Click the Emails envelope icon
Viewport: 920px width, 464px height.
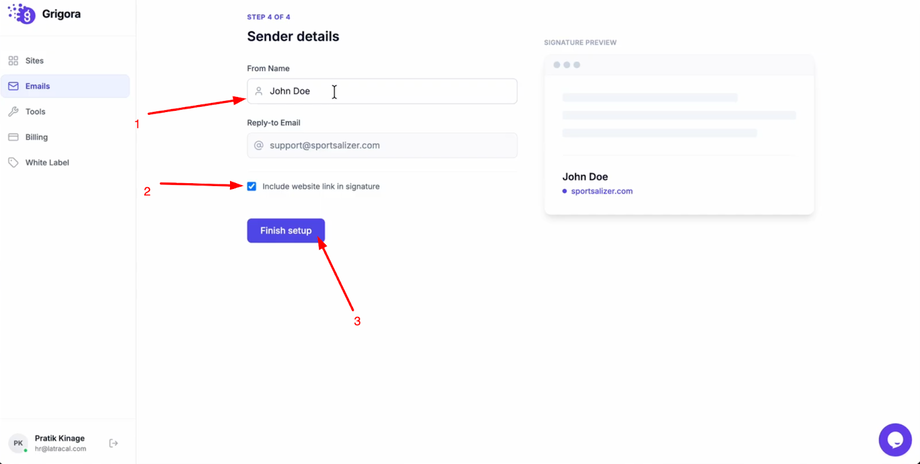tap(13, 86)
